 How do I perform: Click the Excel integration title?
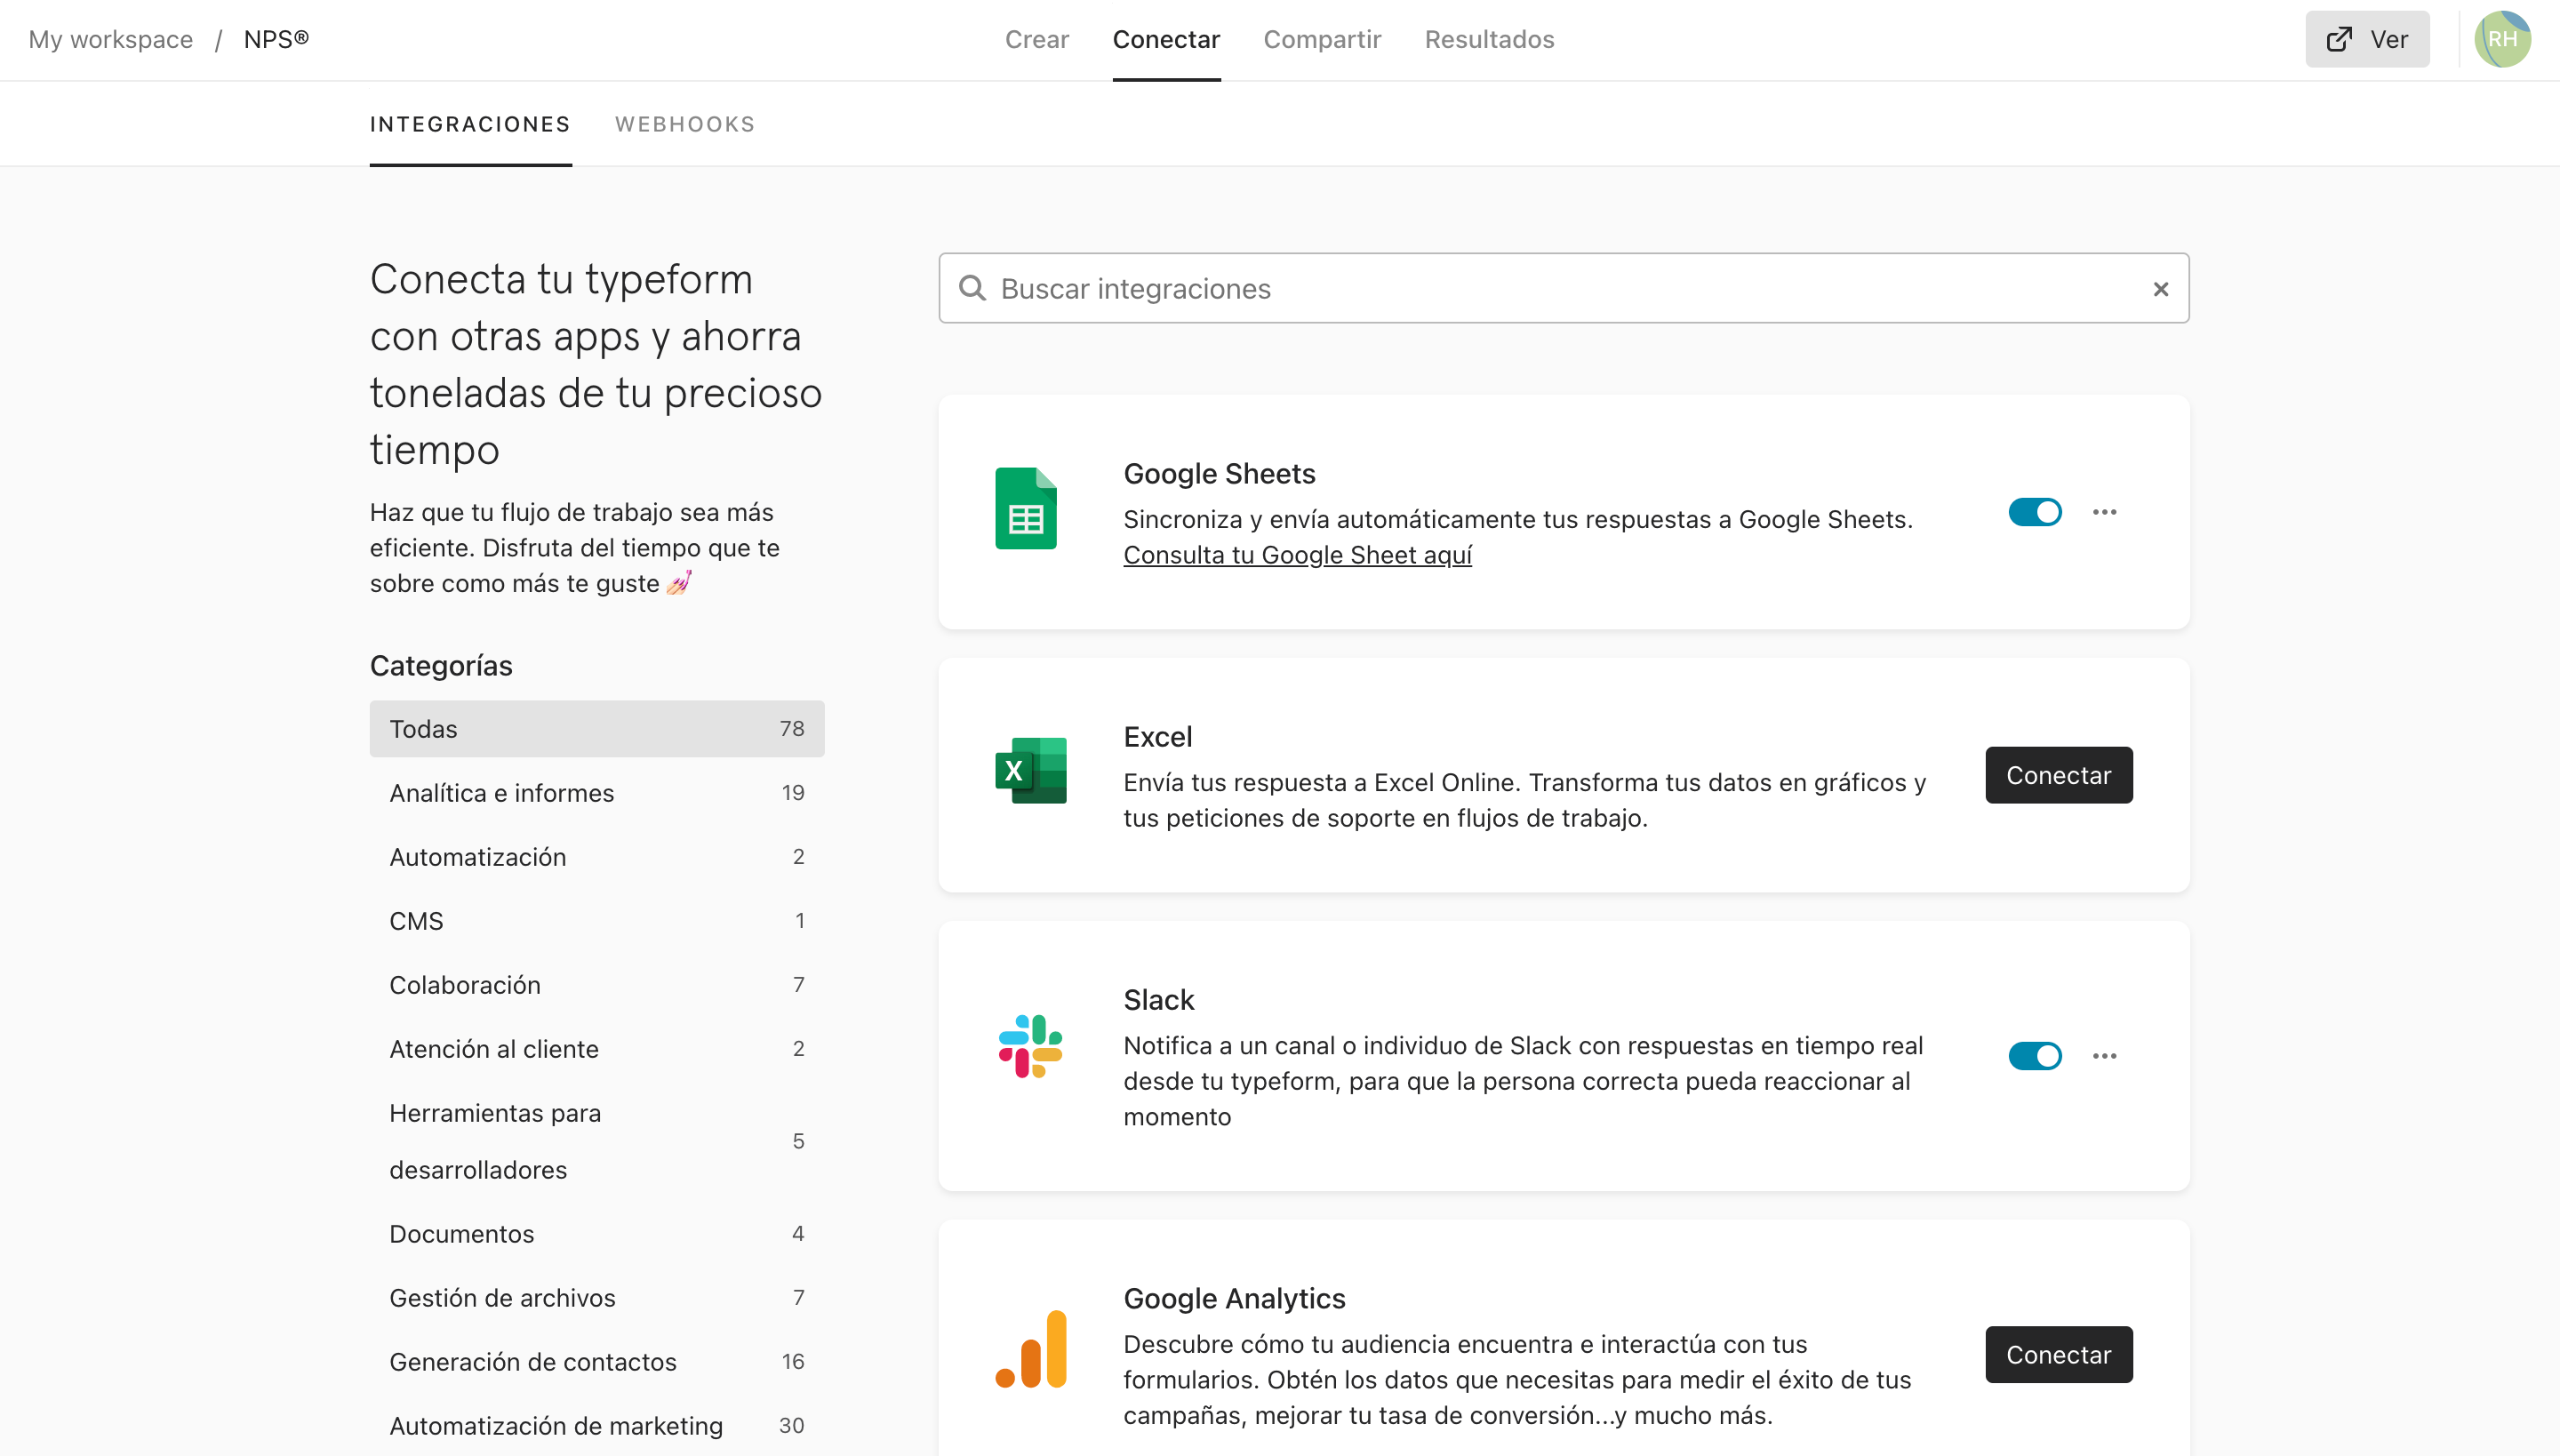(x=1157, y=737)
